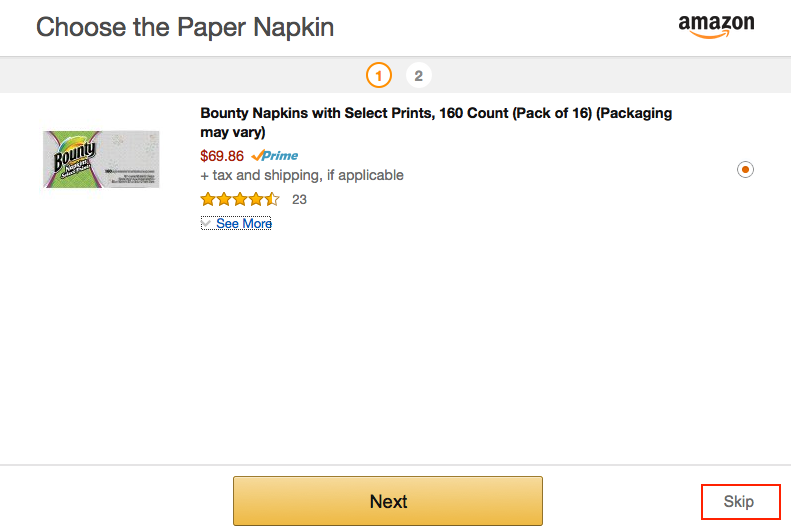Click the orange checkmark in Prime badge

click(x=257, y=155)
